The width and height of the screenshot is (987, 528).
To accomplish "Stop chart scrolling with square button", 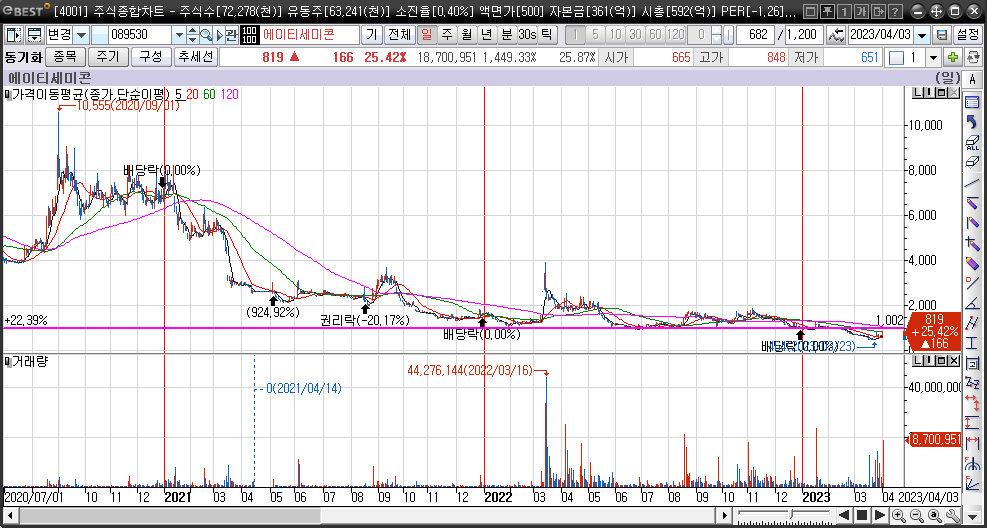I will point(862,515).
